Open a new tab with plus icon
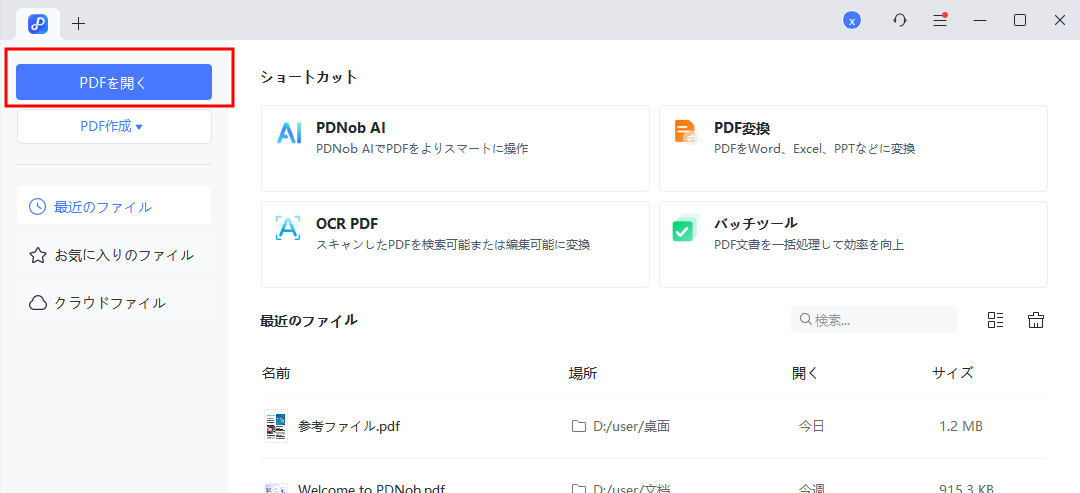 [x=79, y=23]
